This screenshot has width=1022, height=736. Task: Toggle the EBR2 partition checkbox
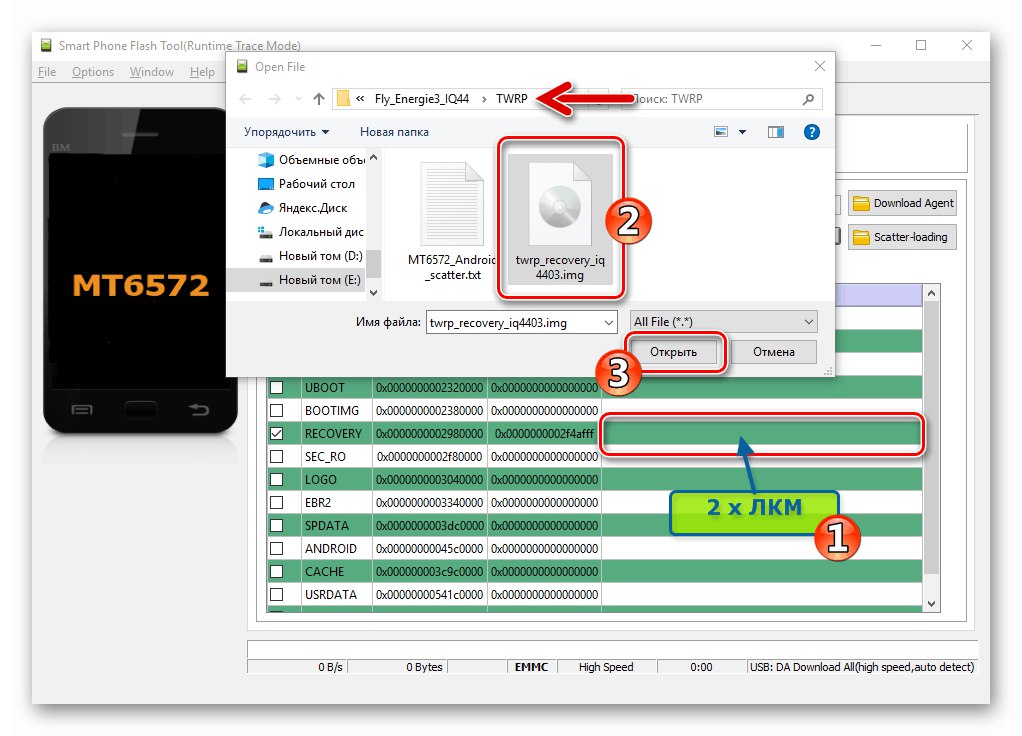click(276, 503)
